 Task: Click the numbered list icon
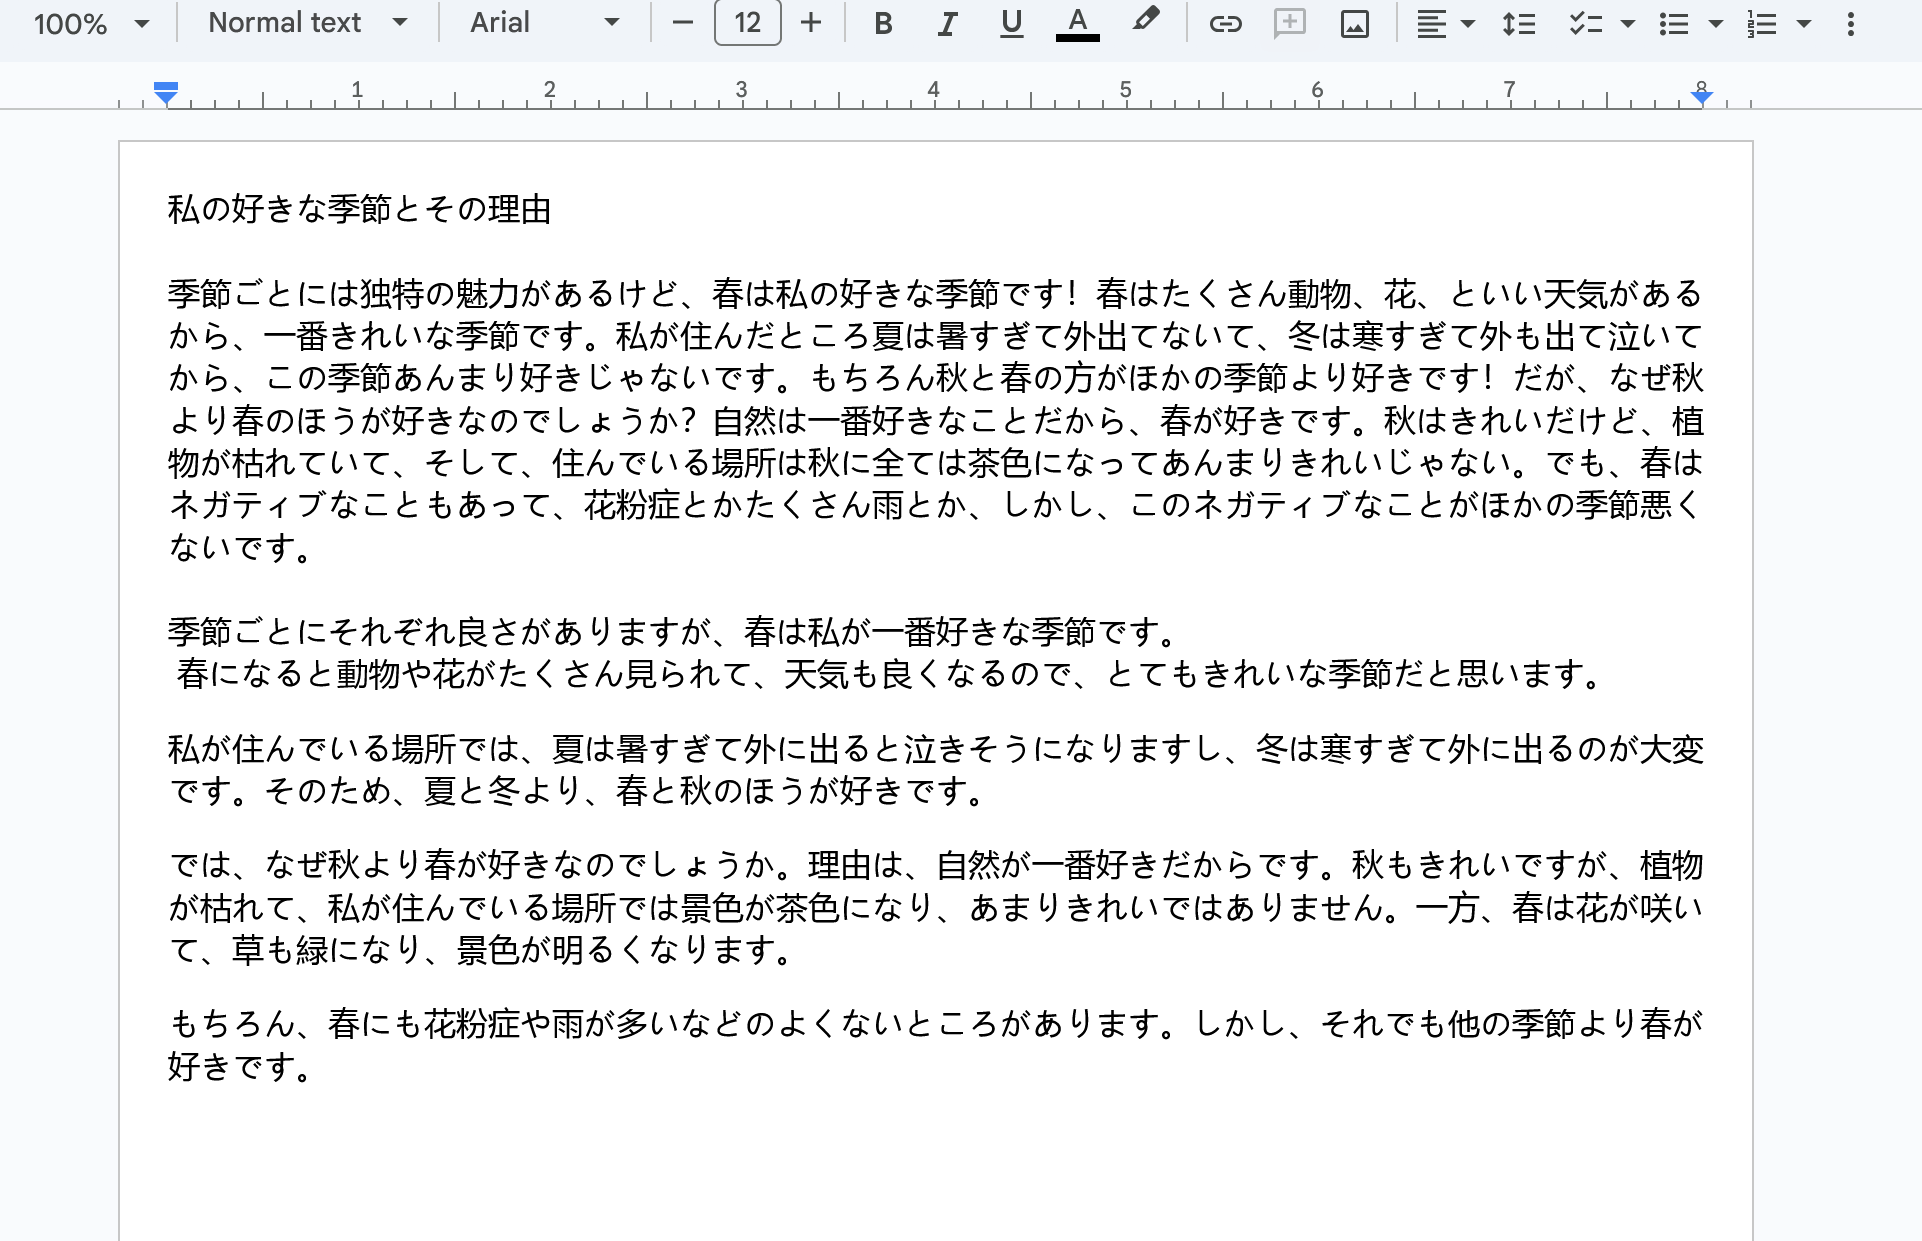(x=1762, y=23)
